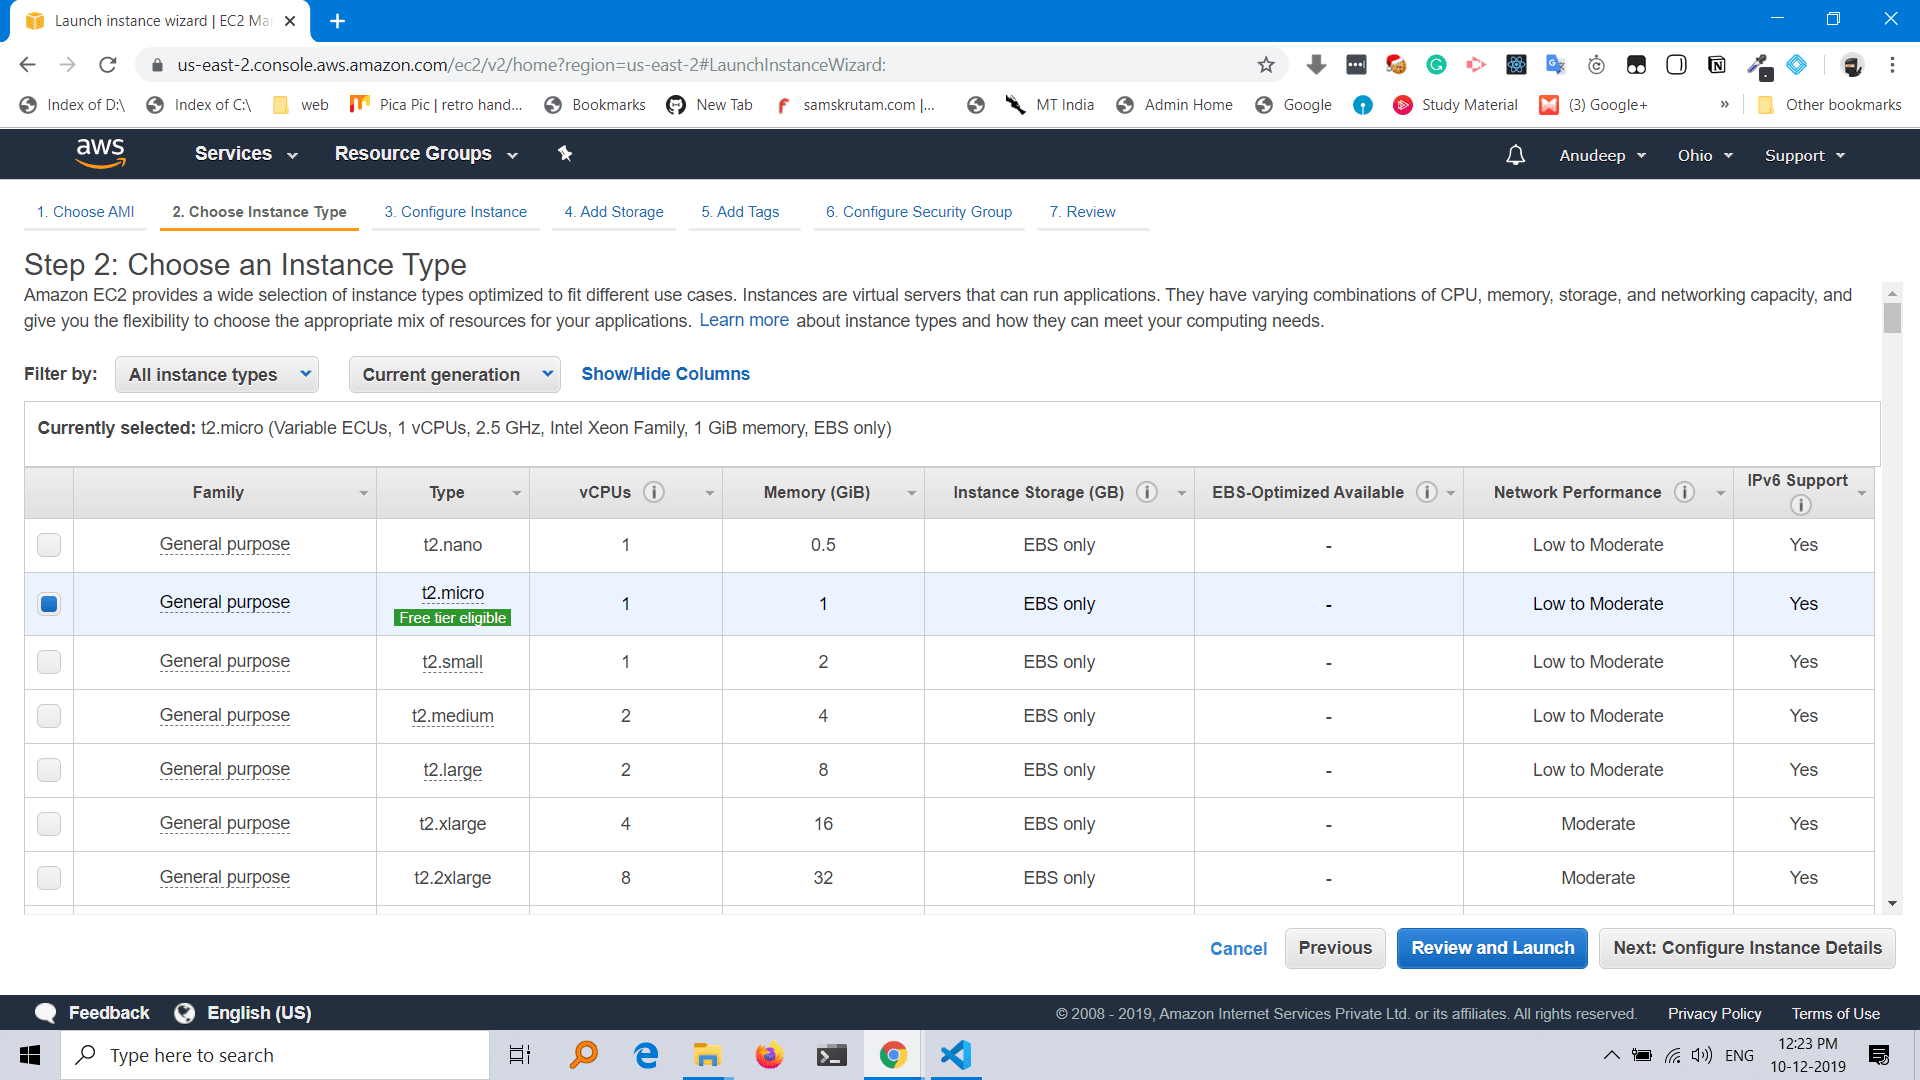The width and height of the screenshot is (1920, 1080).
Task: Open the Task View taskbar icon
Action: click(520, 1055)
